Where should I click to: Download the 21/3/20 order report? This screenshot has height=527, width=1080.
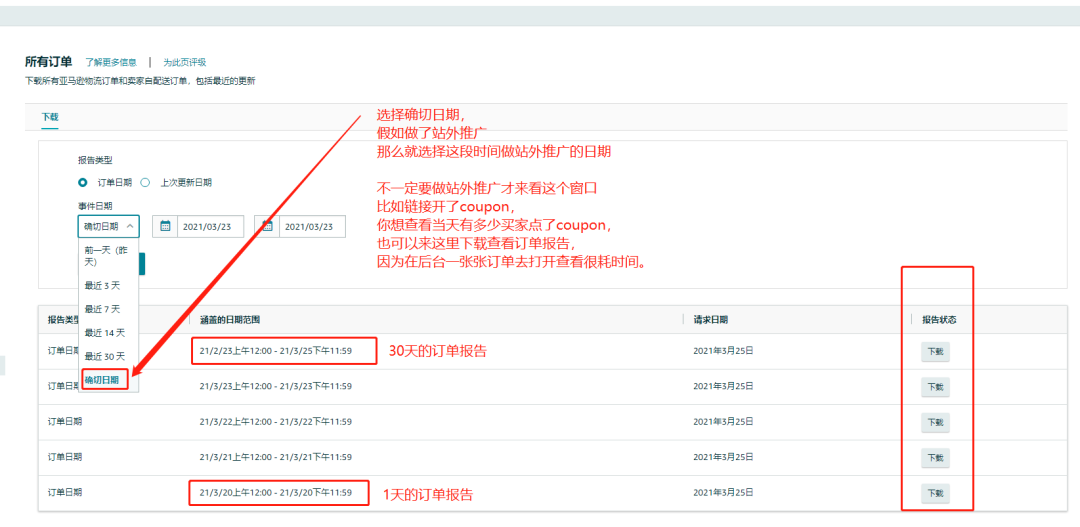(x=935, y=493)
